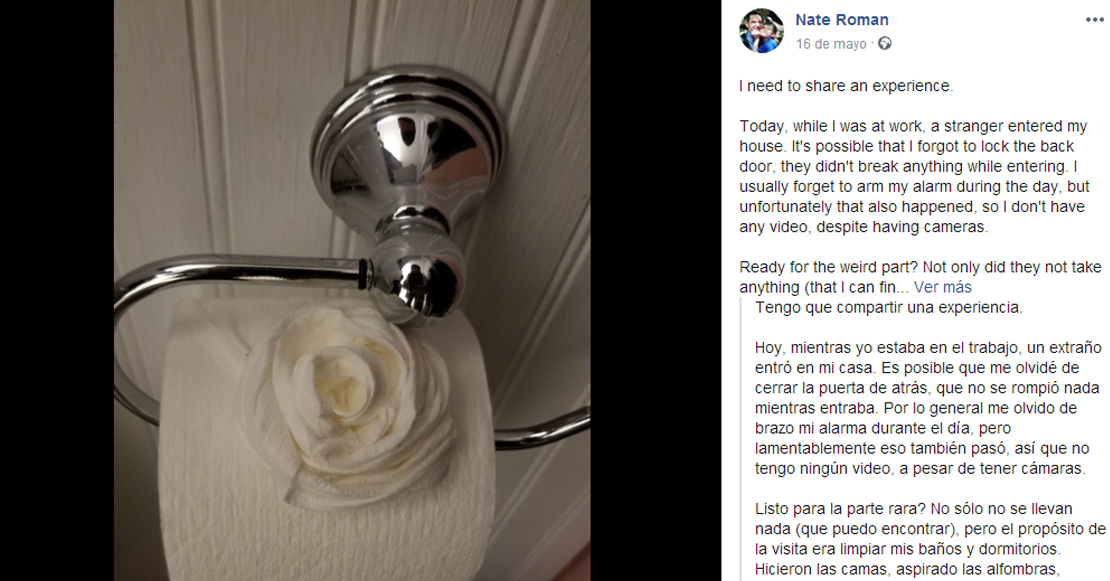Click the 'Hoy, mientras yo estaba' paragraph
This screenshot has height=581, width=1110.
[x=928, y=408]
